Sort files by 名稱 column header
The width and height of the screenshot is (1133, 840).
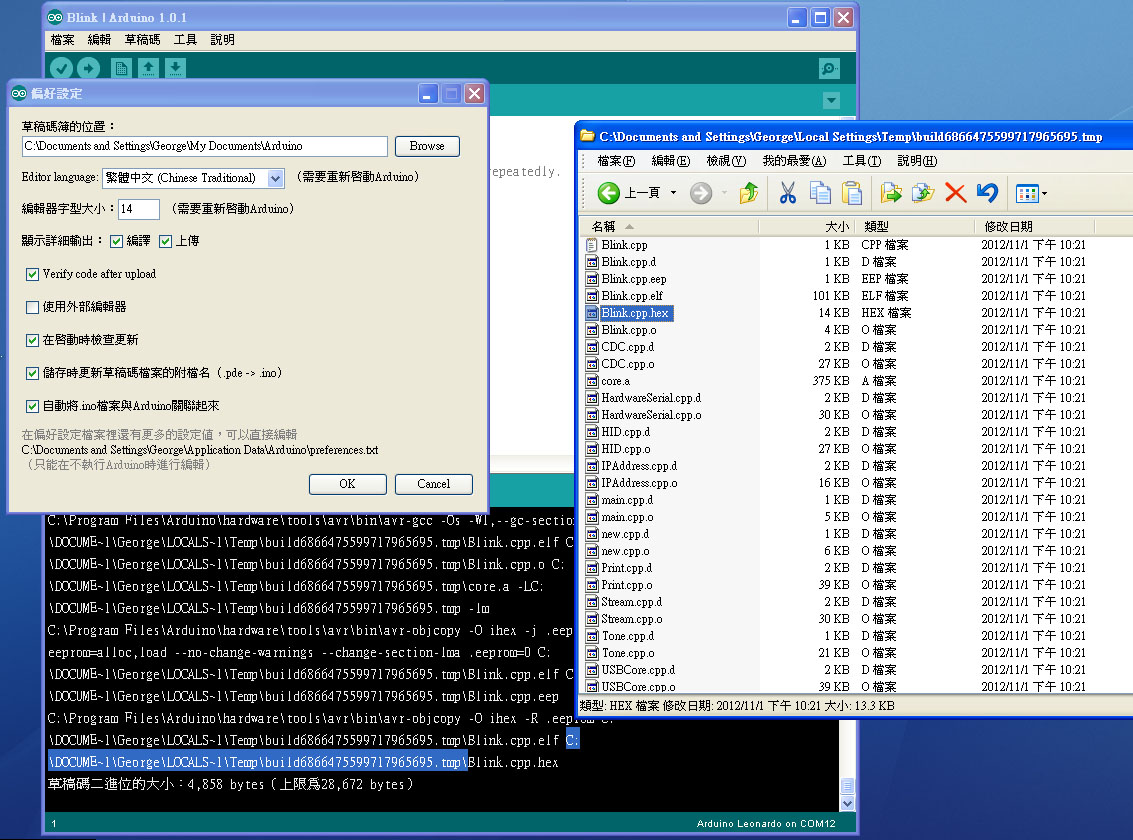pyautogui.click(x=669, y=227)
